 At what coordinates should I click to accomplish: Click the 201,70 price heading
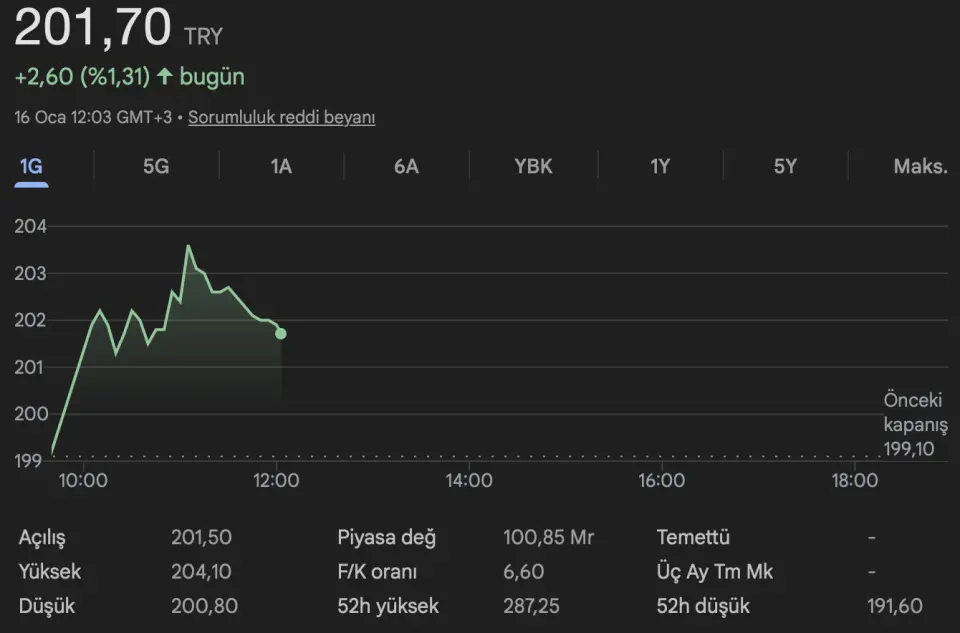click(x=92, y=28)
